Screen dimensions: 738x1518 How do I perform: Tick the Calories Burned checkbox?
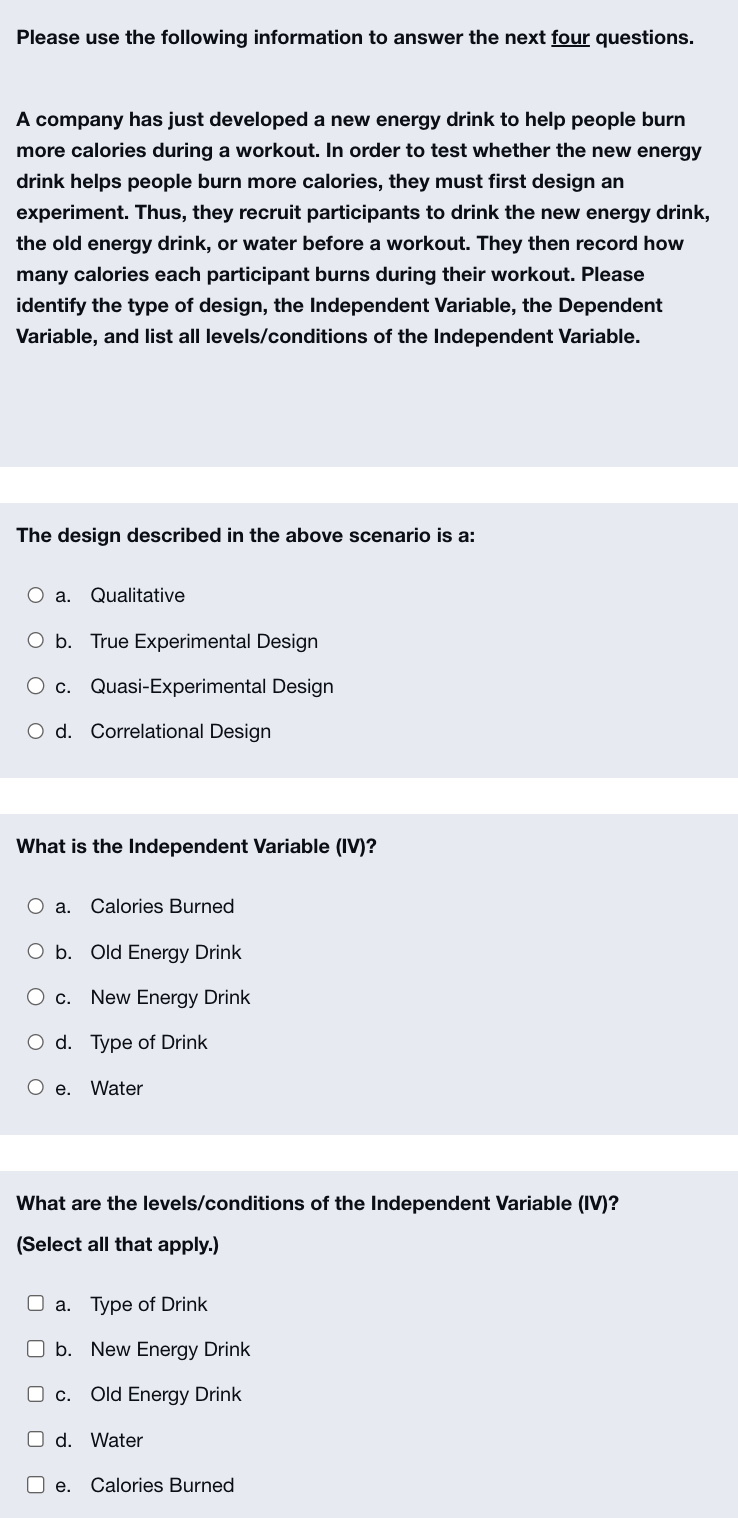click(36, 1485)
